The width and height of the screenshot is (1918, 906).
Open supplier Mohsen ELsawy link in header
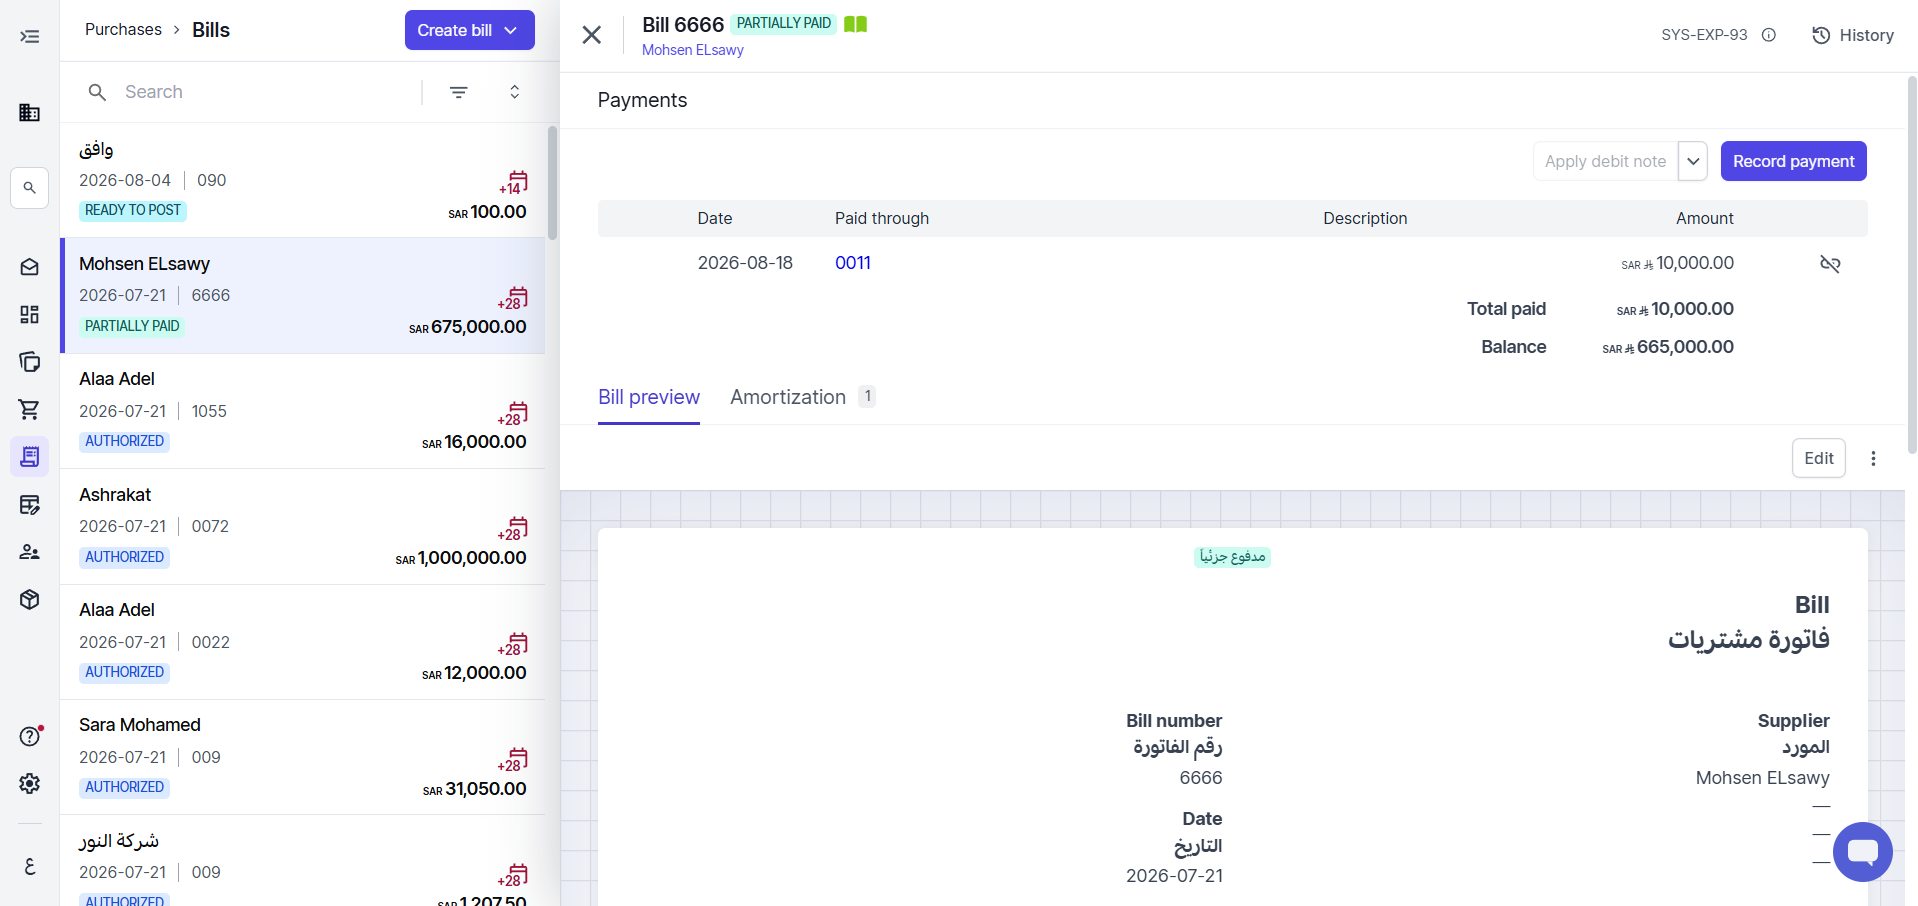click(x=693, y=50)
